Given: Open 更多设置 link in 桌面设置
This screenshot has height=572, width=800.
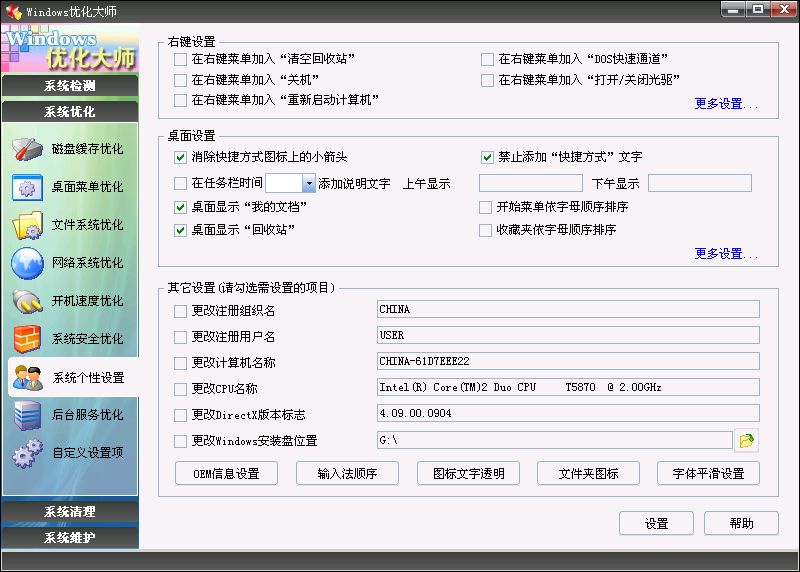Looking at the screenshot, I should [726, 254].
